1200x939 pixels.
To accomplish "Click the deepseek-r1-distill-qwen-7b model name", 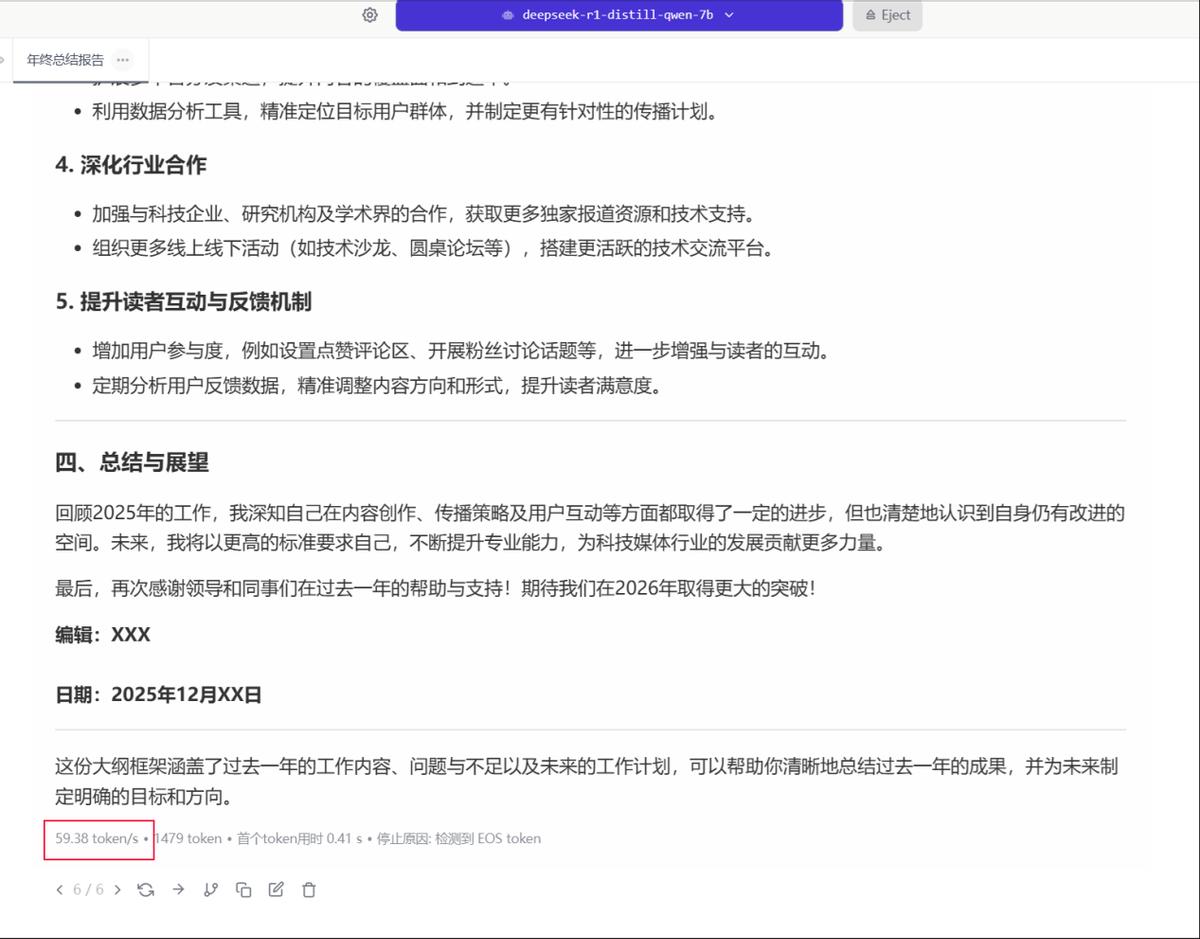I will (620, 15).
